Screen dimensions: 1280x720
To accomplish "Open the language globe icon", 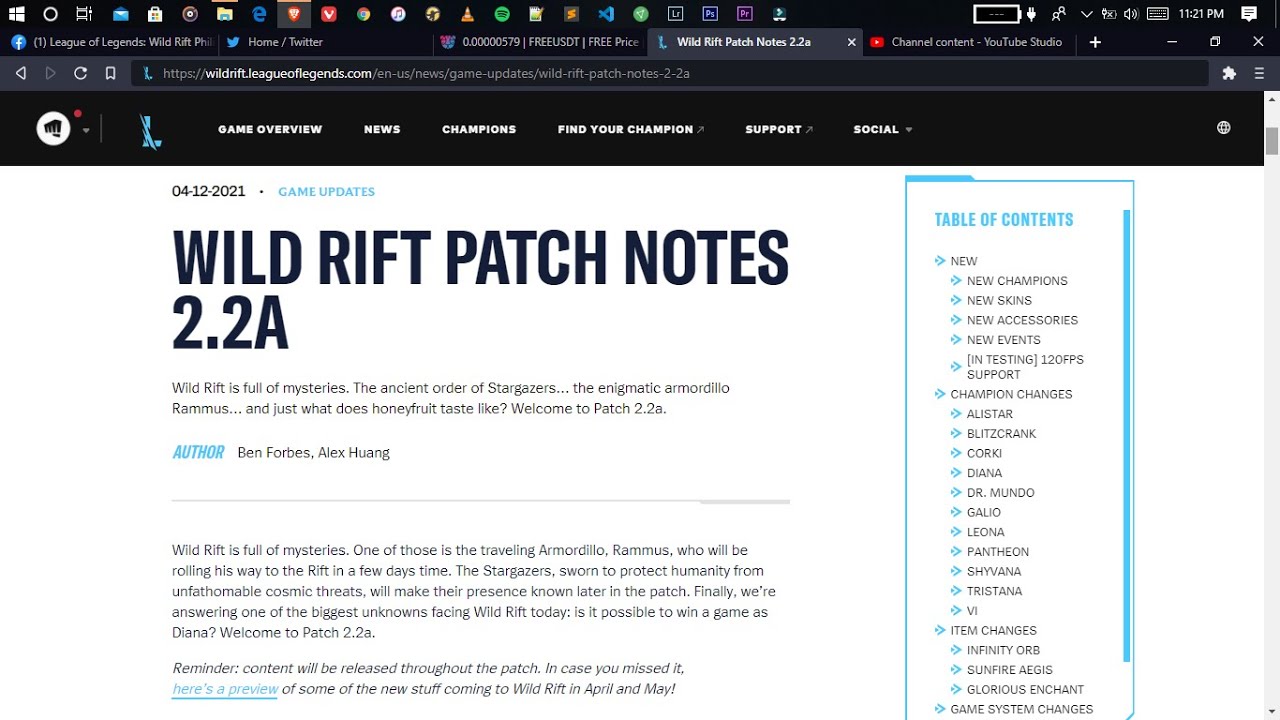I will click(1223, 128).
